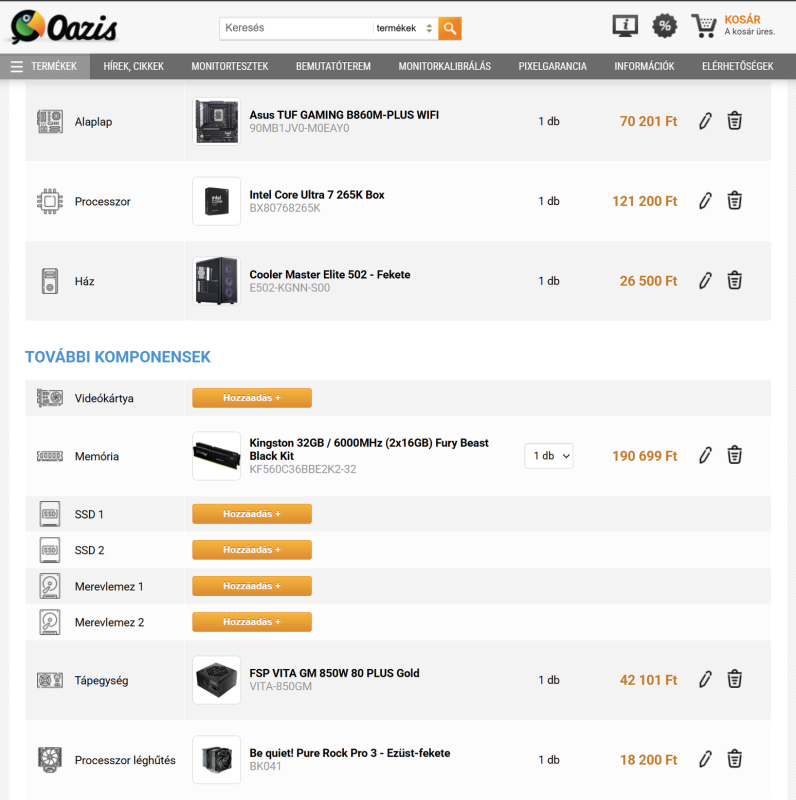Remove the Intel Core Ultra 7 processor
This screenshot has width=796, height=800.
[x=734, y=201]
